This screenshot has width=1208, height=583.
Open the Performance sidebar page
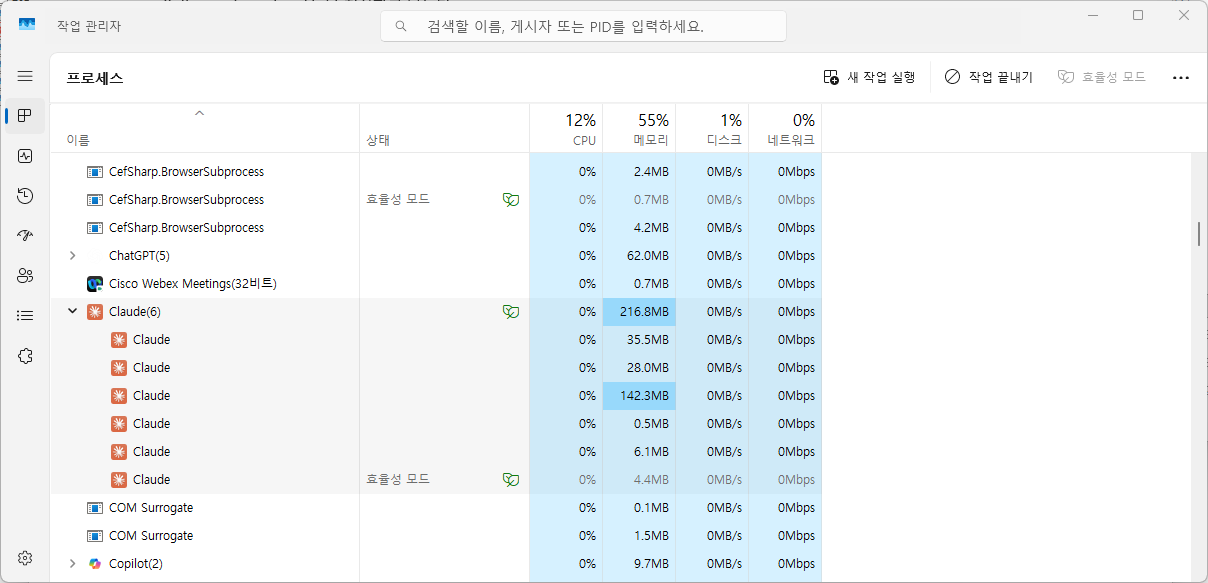pos(26,156)
